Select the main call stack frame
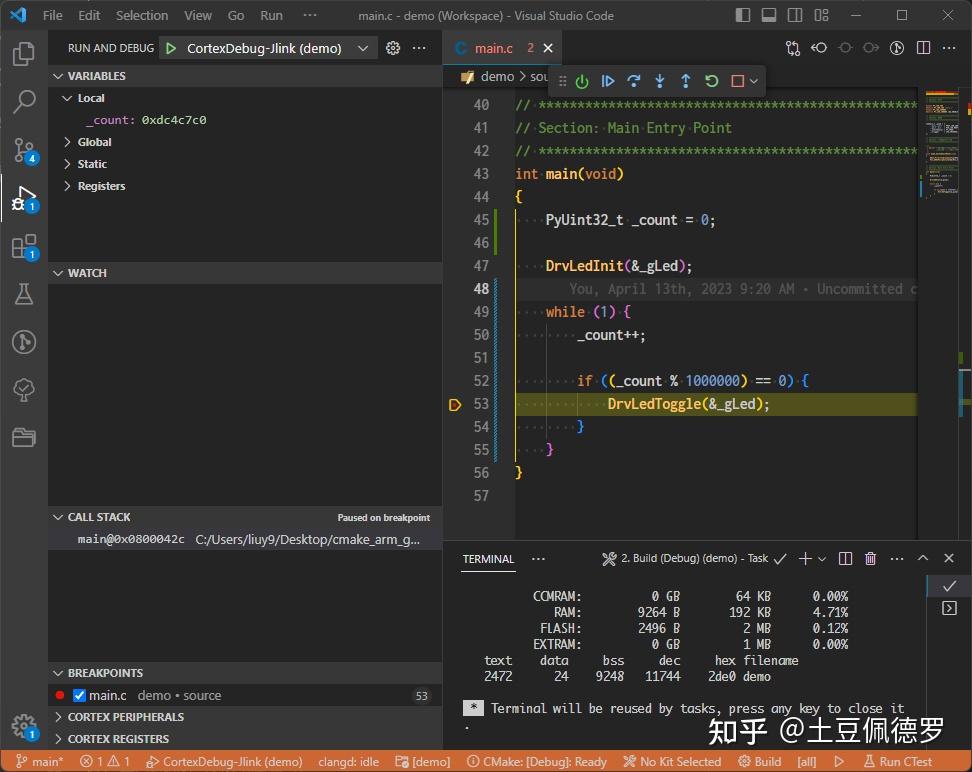The width and height of the screenshot is (972, 772). click(x=130, y=539)
